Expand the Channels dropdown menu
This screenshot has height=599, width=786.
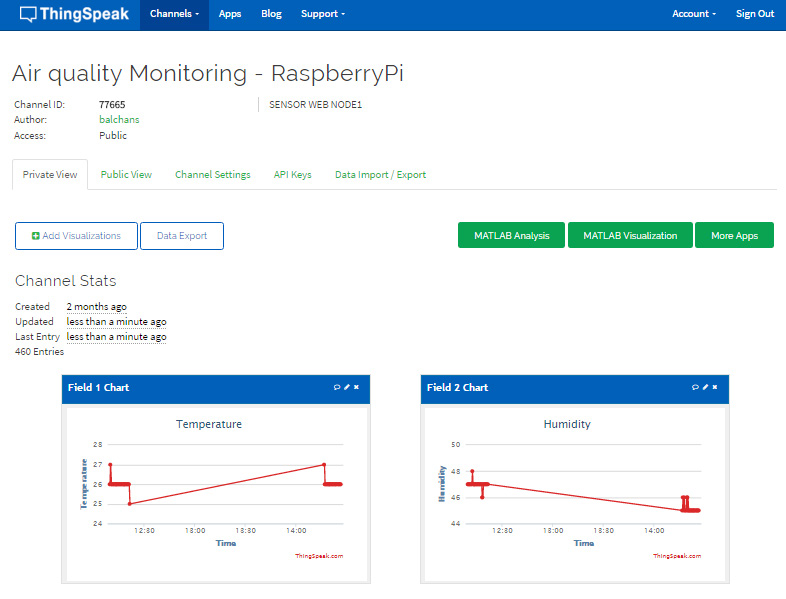coord(174,14)
